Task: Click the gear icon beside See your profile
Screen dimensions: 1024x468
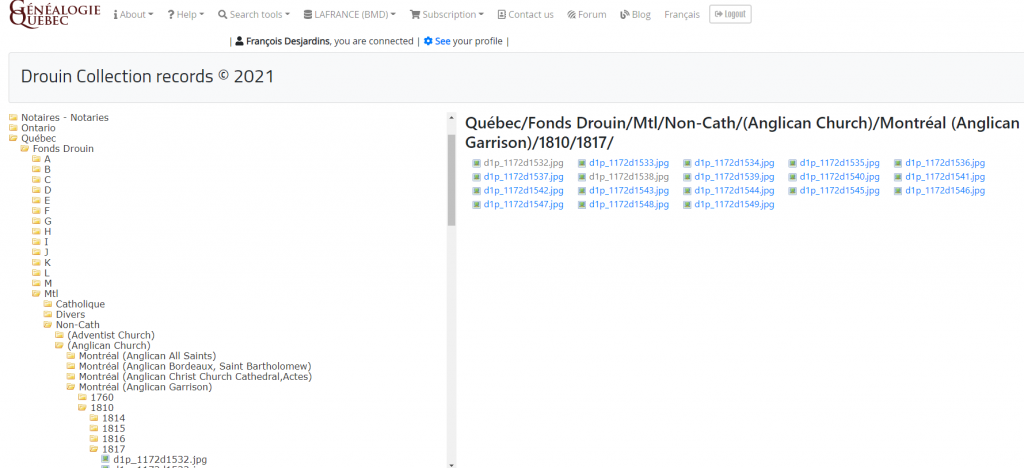Action: tap(428, 41)
